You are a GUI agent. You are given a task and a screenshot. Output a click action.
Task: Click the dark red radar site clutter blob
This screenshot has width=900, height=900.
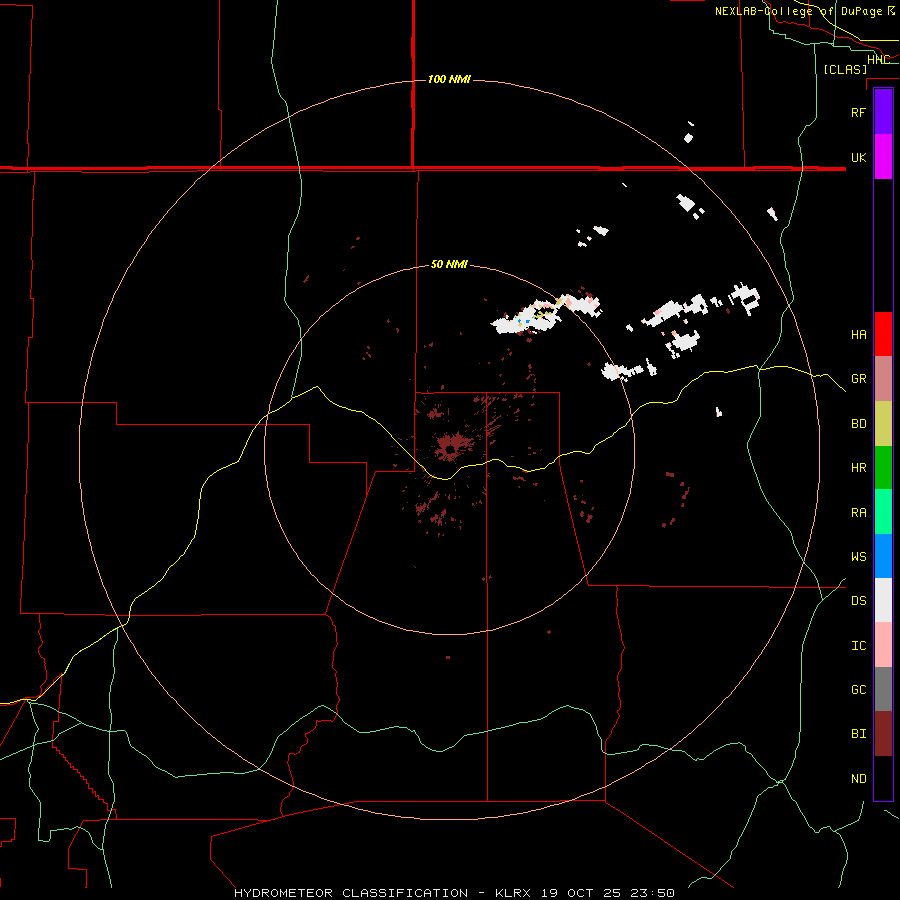[451, 447]
